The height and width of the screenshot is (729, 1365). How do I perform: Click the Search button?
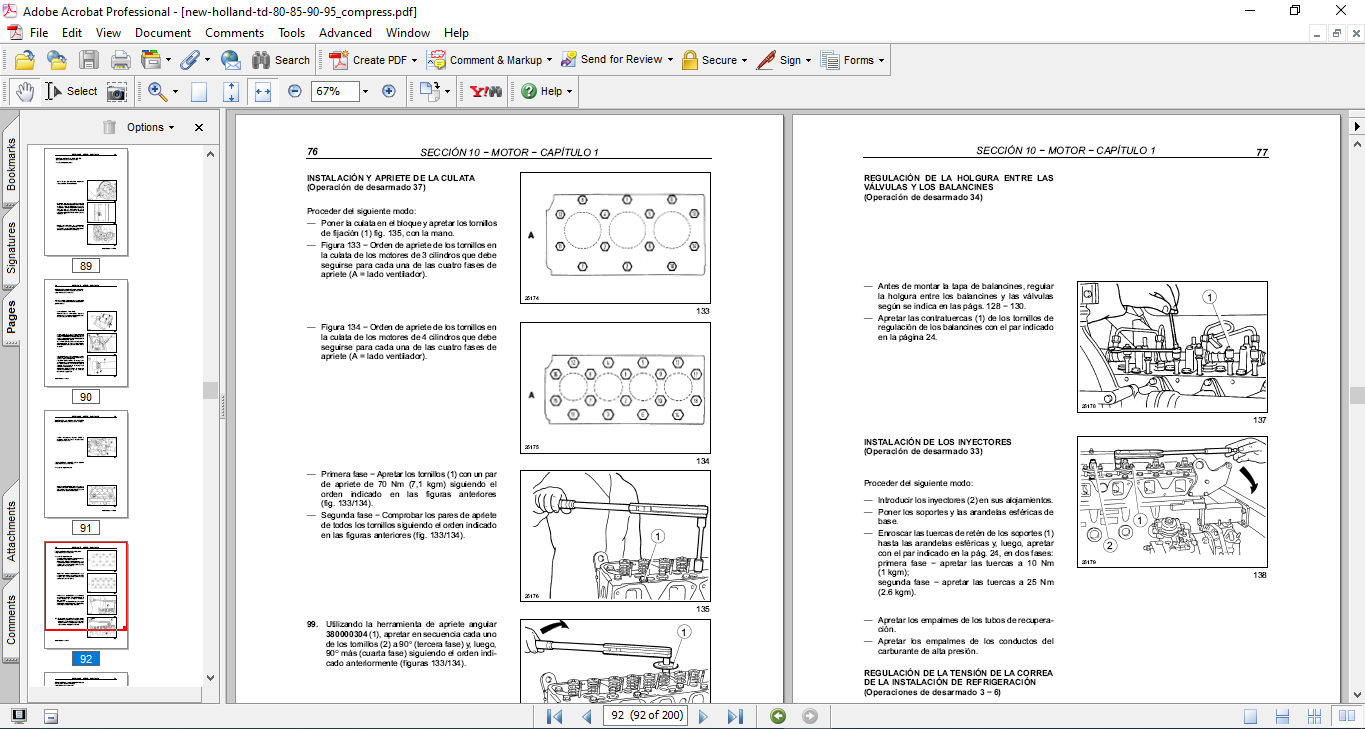pos(281,60)
